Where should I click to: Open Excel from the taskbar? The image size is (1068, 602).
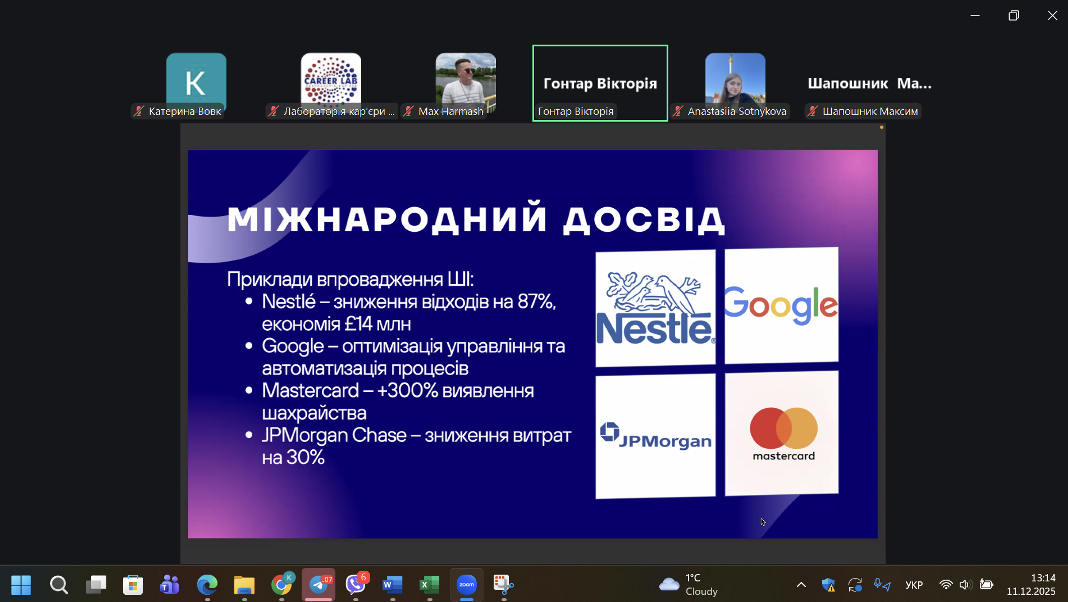pyautogui.click(x=429, y=585)
